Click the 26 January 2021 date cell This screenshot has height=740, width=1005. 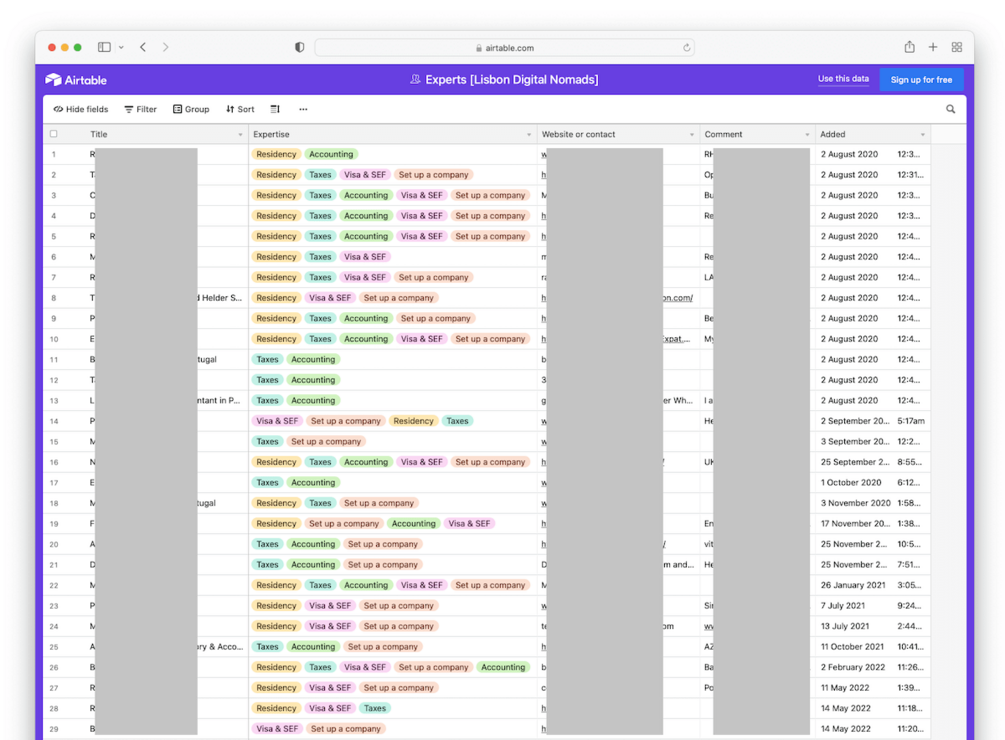point(852,585)
